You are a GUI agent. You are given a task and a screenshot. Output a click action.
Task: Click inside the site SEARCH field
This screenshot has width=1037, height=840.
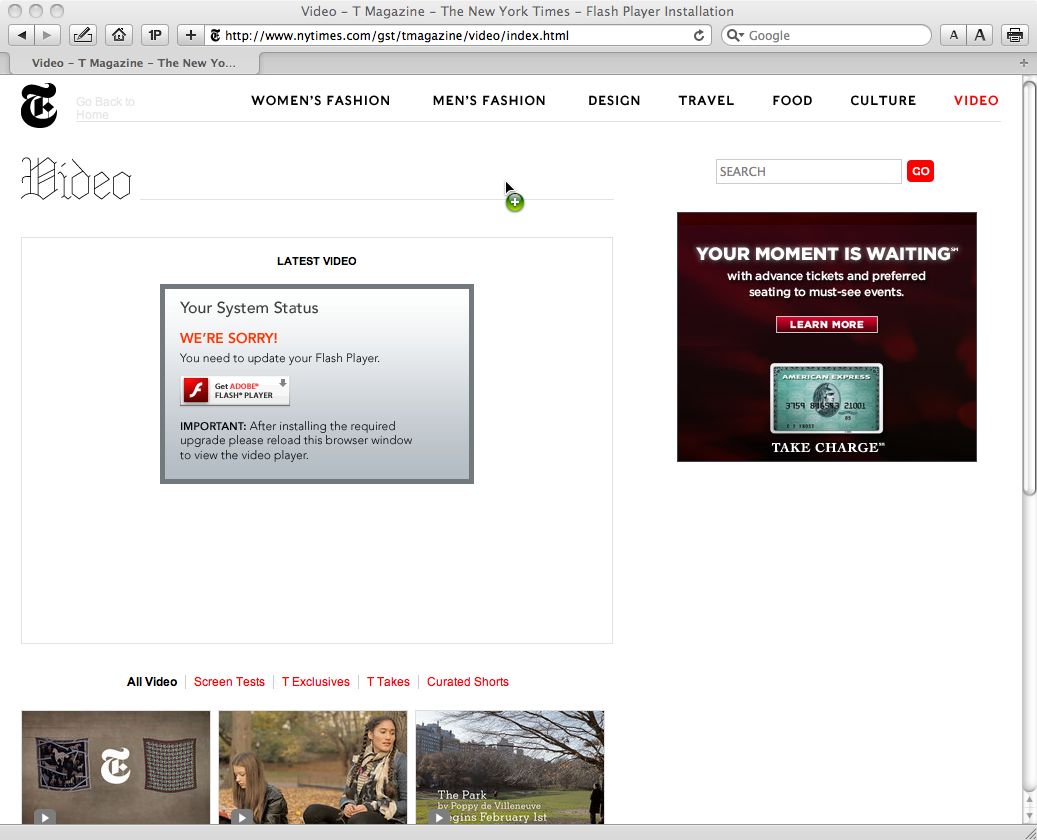click(x=808, y=171)
